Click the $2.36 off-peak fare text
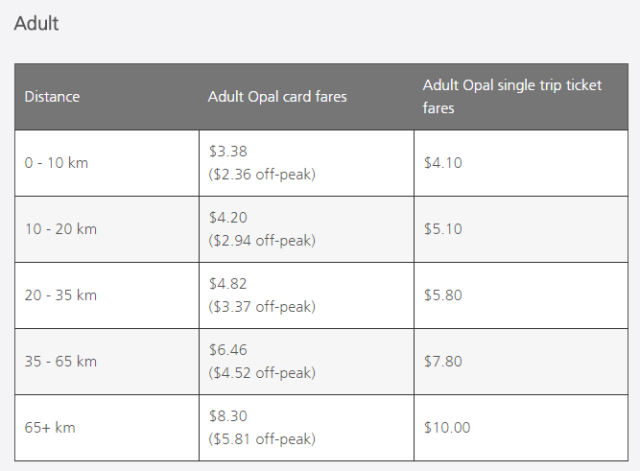The image size is (640, 471). coord(262,174)
